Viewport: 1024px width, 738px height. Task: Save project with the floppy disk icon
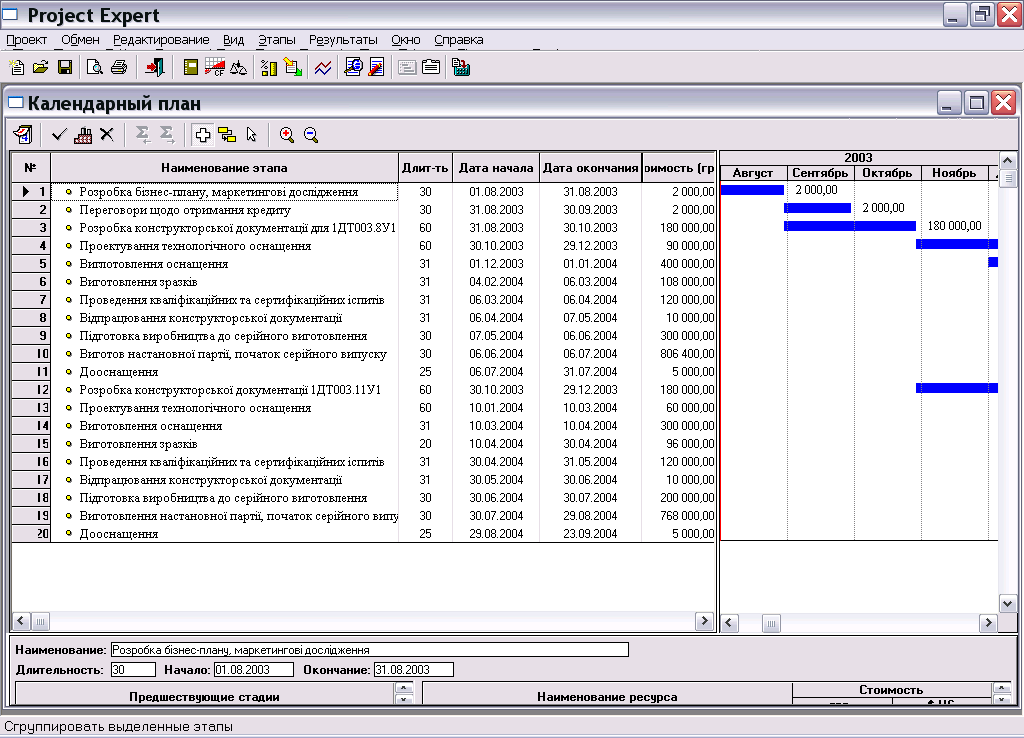pyautogui.click(x=65, y=67)
